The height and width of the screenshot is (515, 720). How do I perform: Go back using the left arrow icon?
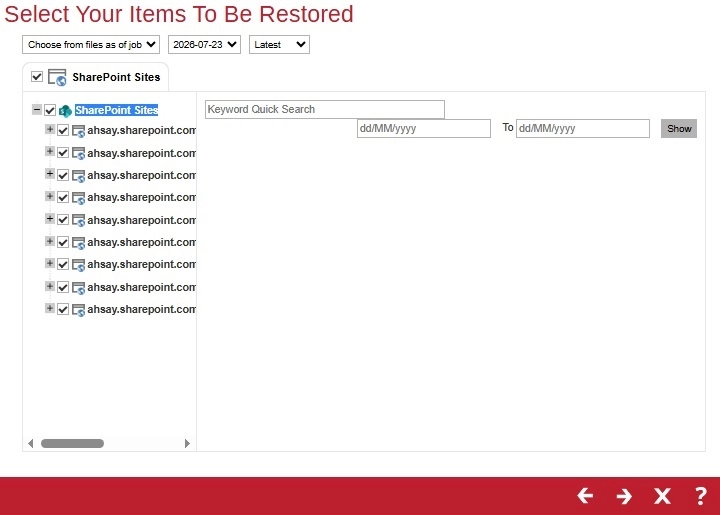tap(585, 496)
